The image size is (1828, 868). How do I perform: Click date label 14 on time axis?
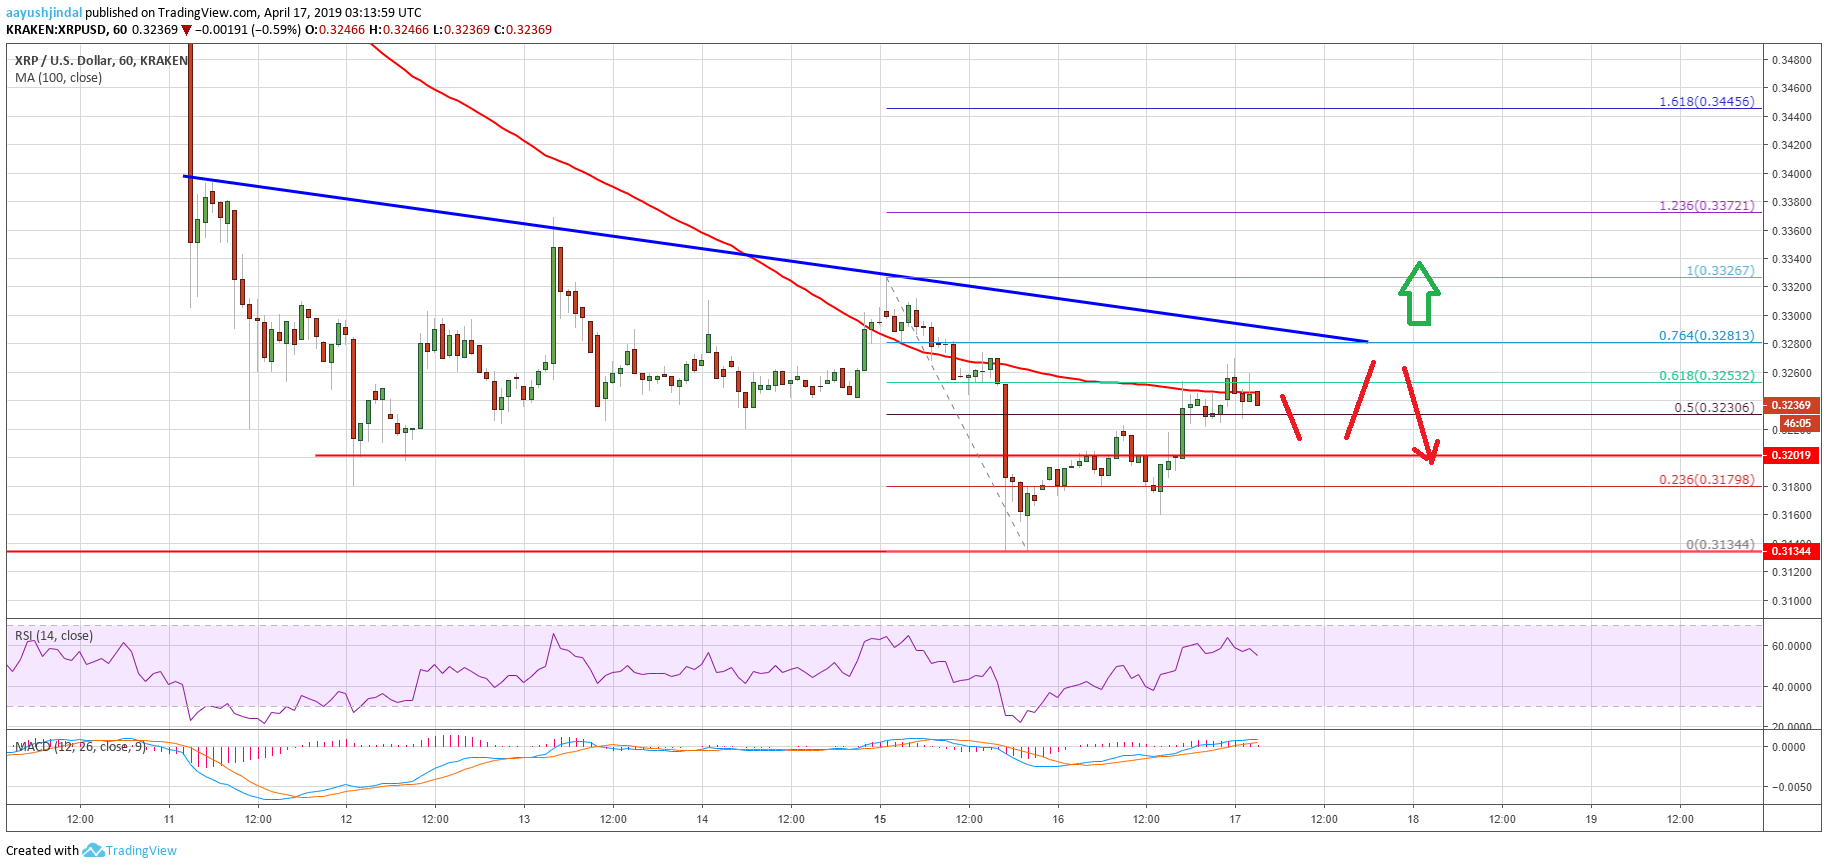click(x=702, y=819)
